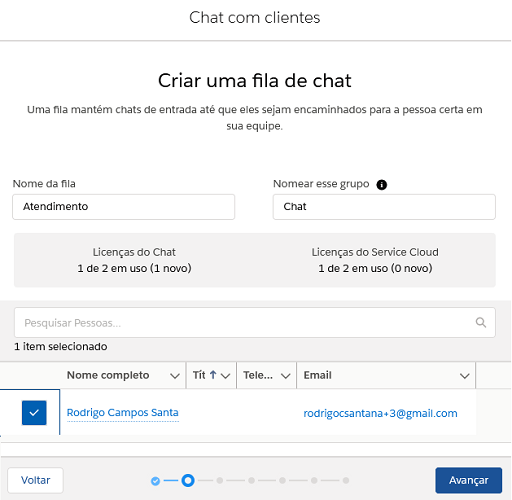
Task: Focus the Pesquisar Pessoas search field
Action: tap(255, 322)
